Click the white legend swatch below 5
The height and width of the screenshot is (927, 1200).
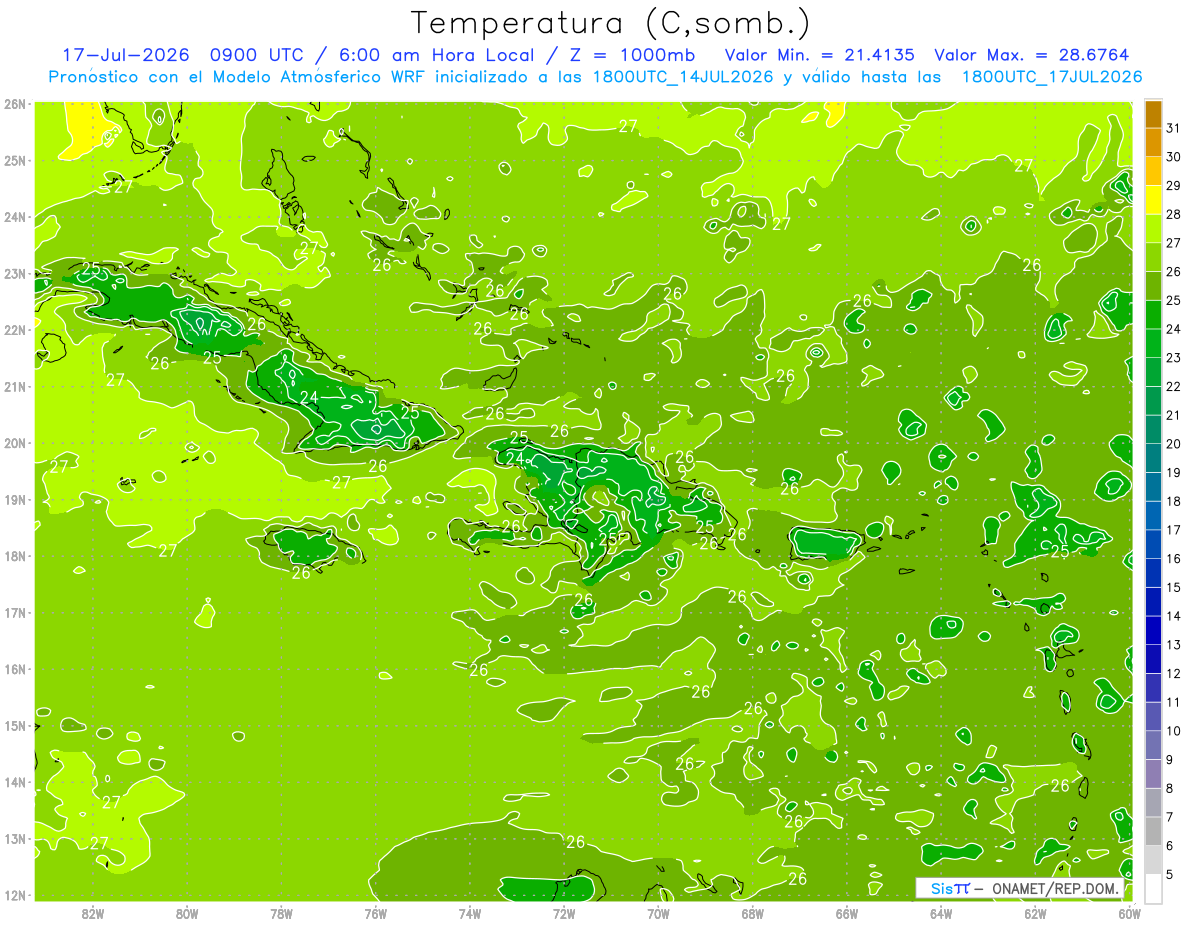1153,888
